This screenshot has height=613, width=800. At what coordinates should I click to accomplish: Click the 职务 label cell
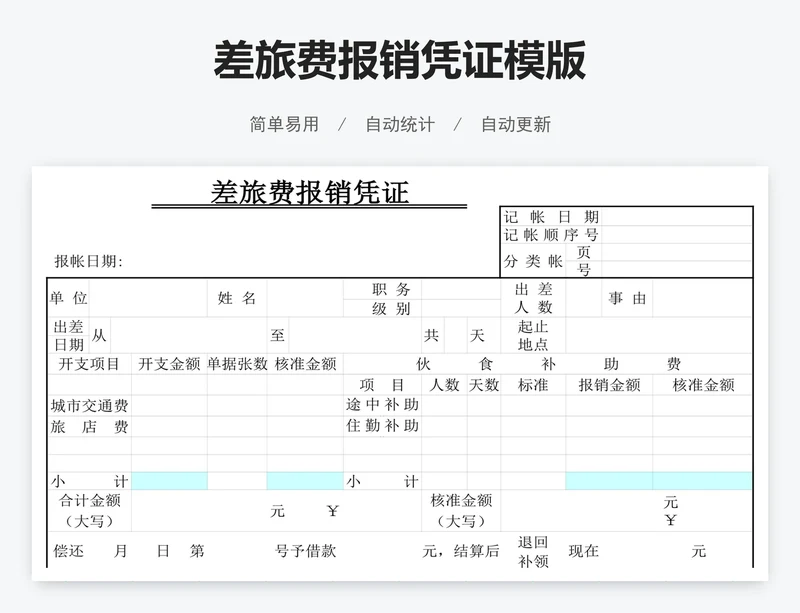pyautogui.click(x=383, y=289)
